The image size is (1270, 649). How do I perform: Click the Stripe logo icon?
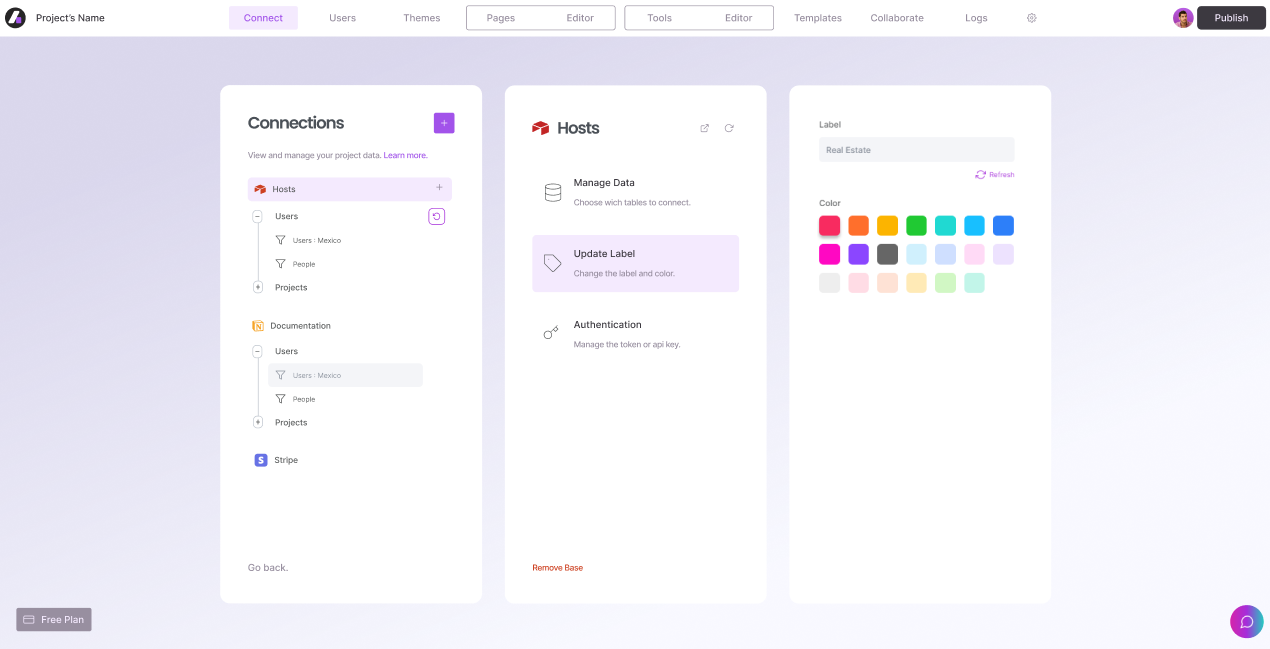(x=261, y=460)
